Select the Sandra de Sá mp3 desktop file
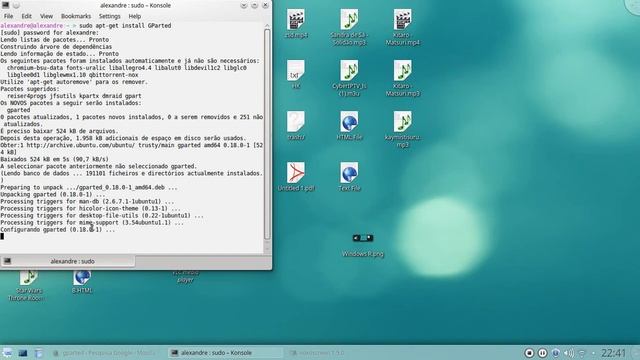The image size is (640, 360). [349, 27]
